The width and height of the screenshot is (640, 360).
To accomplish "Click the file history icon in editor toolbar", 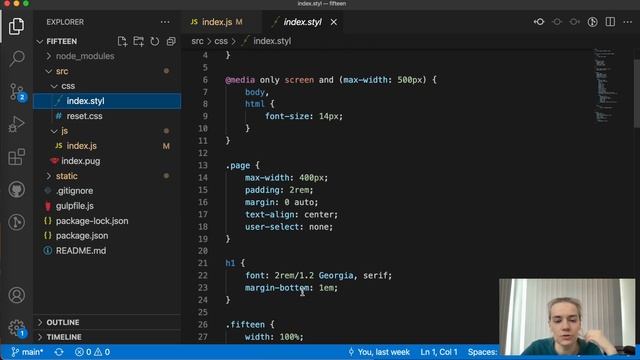I will (593, 22).
